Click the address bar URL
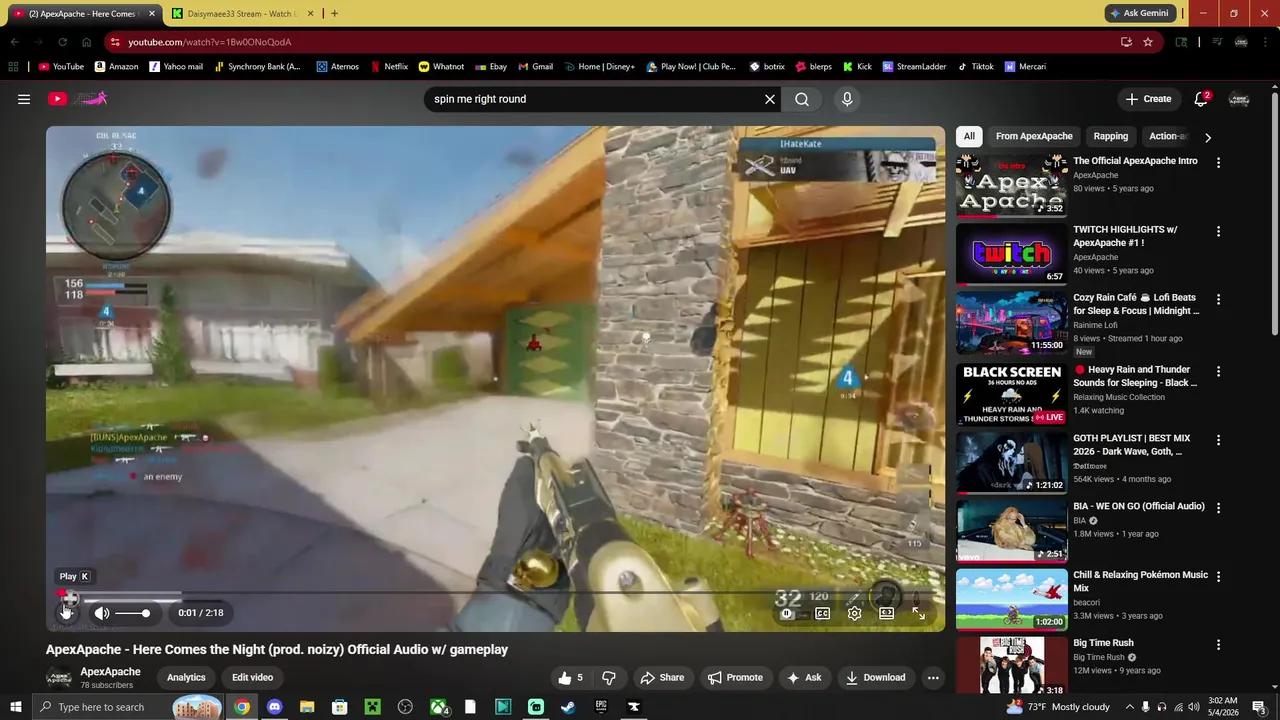This screenshot has width=1280, height=720. coord(210,42)
